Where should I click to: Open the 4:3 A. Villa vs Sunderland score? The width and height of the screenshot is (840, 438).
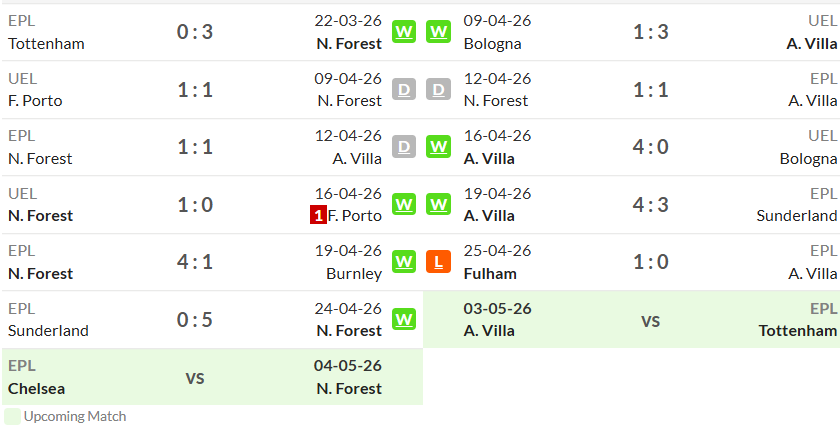point(650,205)
